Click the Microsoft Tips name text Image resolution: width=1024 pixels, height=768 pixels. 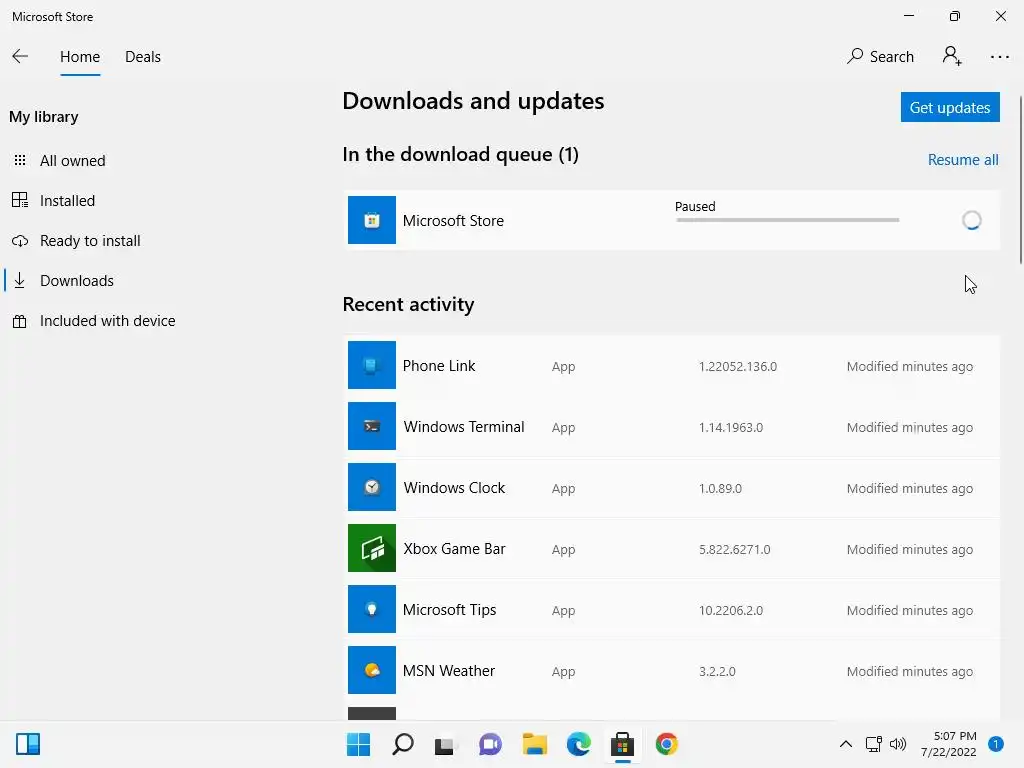[449, 610]
